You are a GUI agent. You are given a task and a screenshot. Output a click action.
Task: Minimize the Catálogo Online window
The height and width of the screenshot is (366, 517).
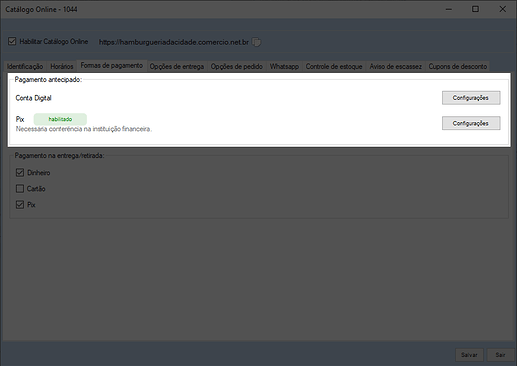pyautogui.click(x=449, y=9)
